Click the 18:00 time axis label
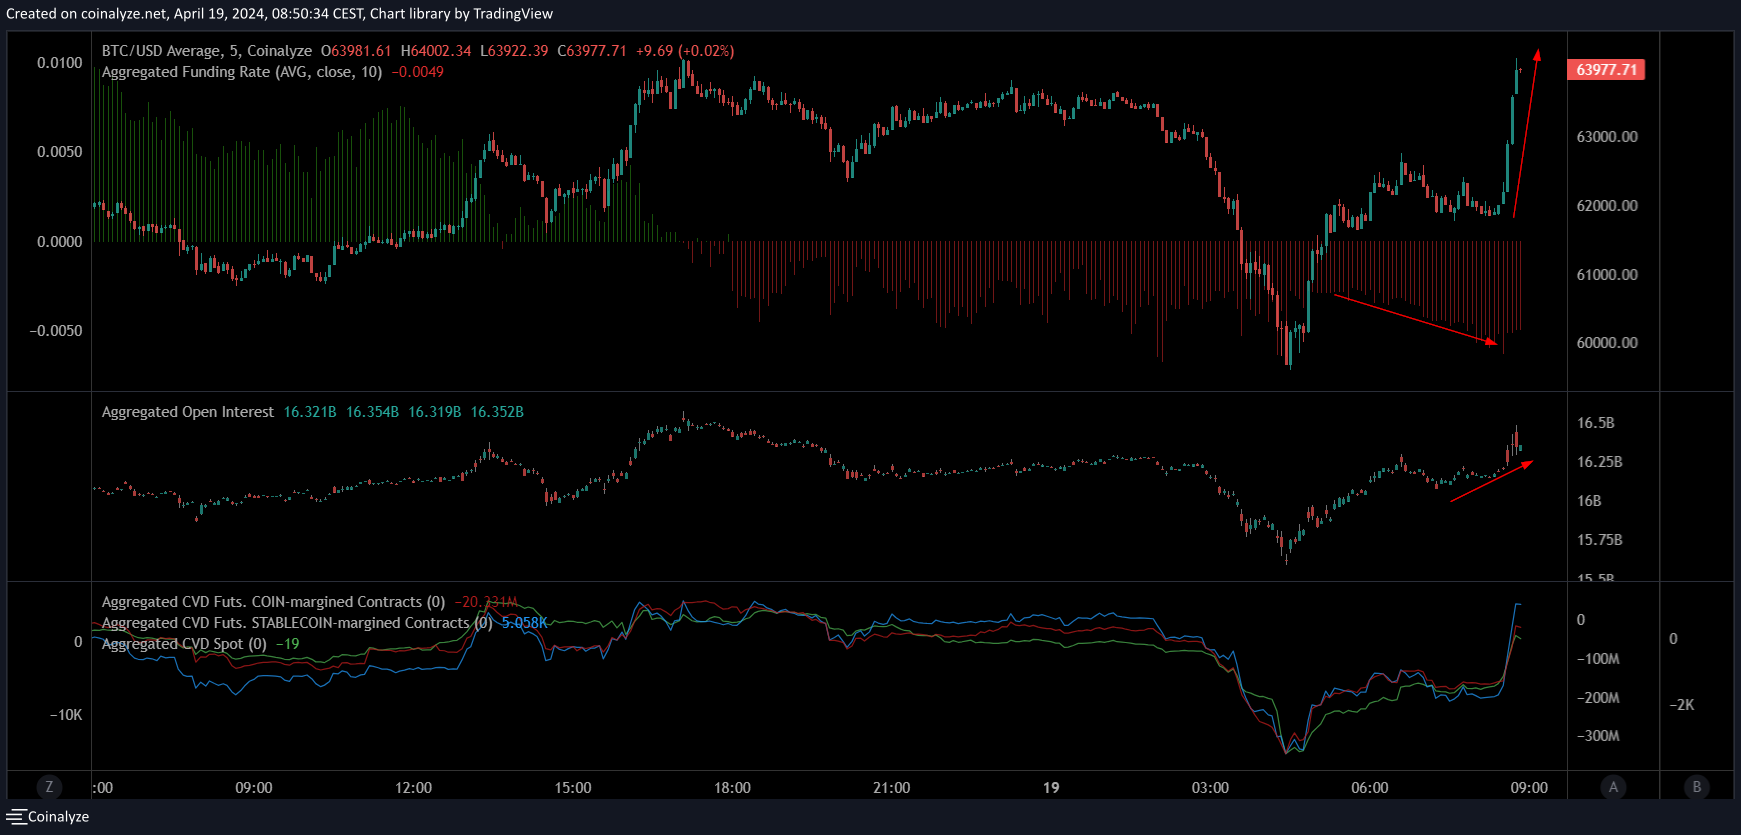 click(732, 788)
